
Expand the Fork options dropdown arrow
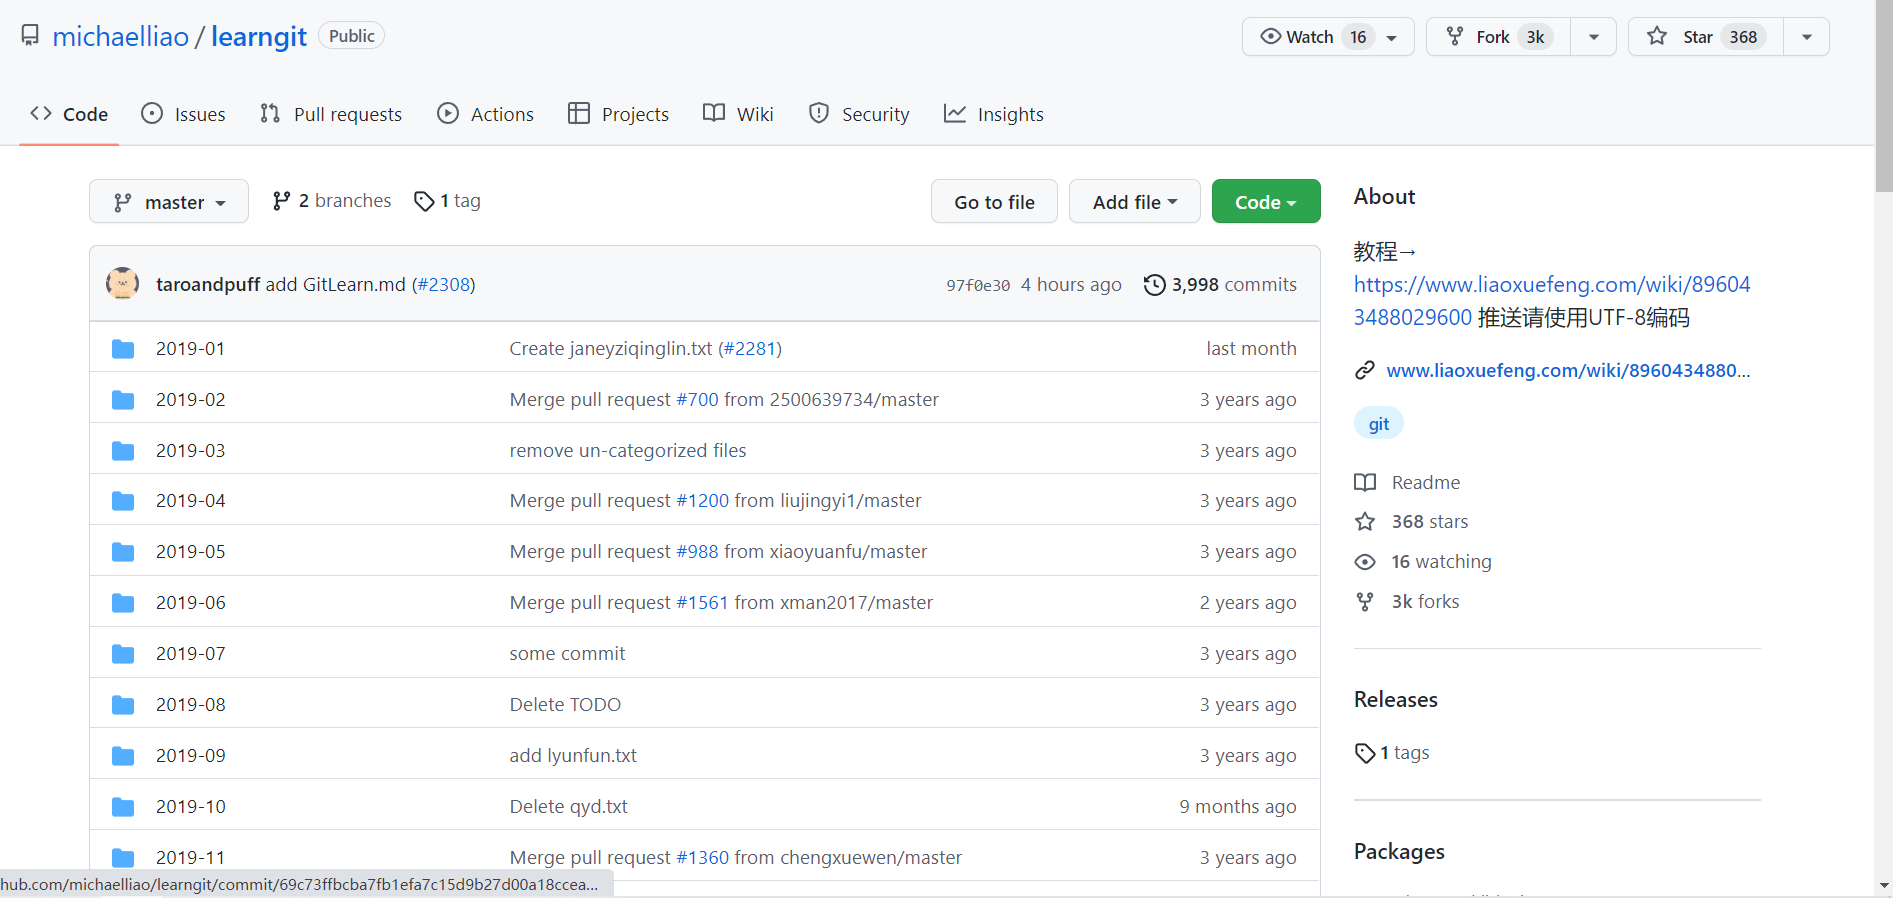point(1594,37)
